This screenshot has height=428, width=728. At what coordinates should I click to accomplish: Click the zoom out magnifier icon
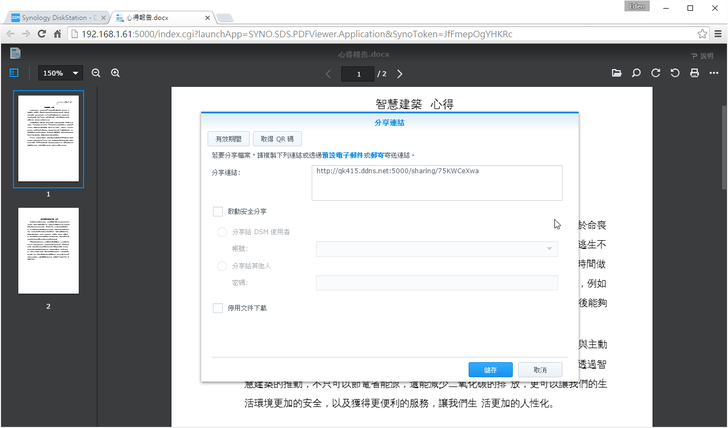97,73
